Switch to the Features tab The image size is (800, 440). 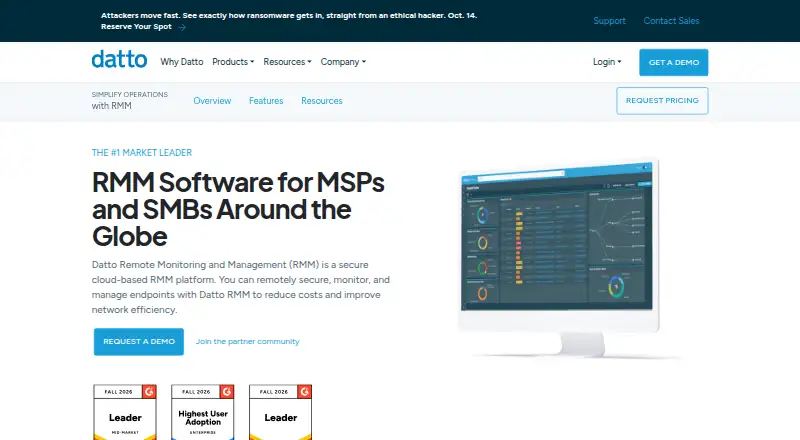click(x=266, y=101)
